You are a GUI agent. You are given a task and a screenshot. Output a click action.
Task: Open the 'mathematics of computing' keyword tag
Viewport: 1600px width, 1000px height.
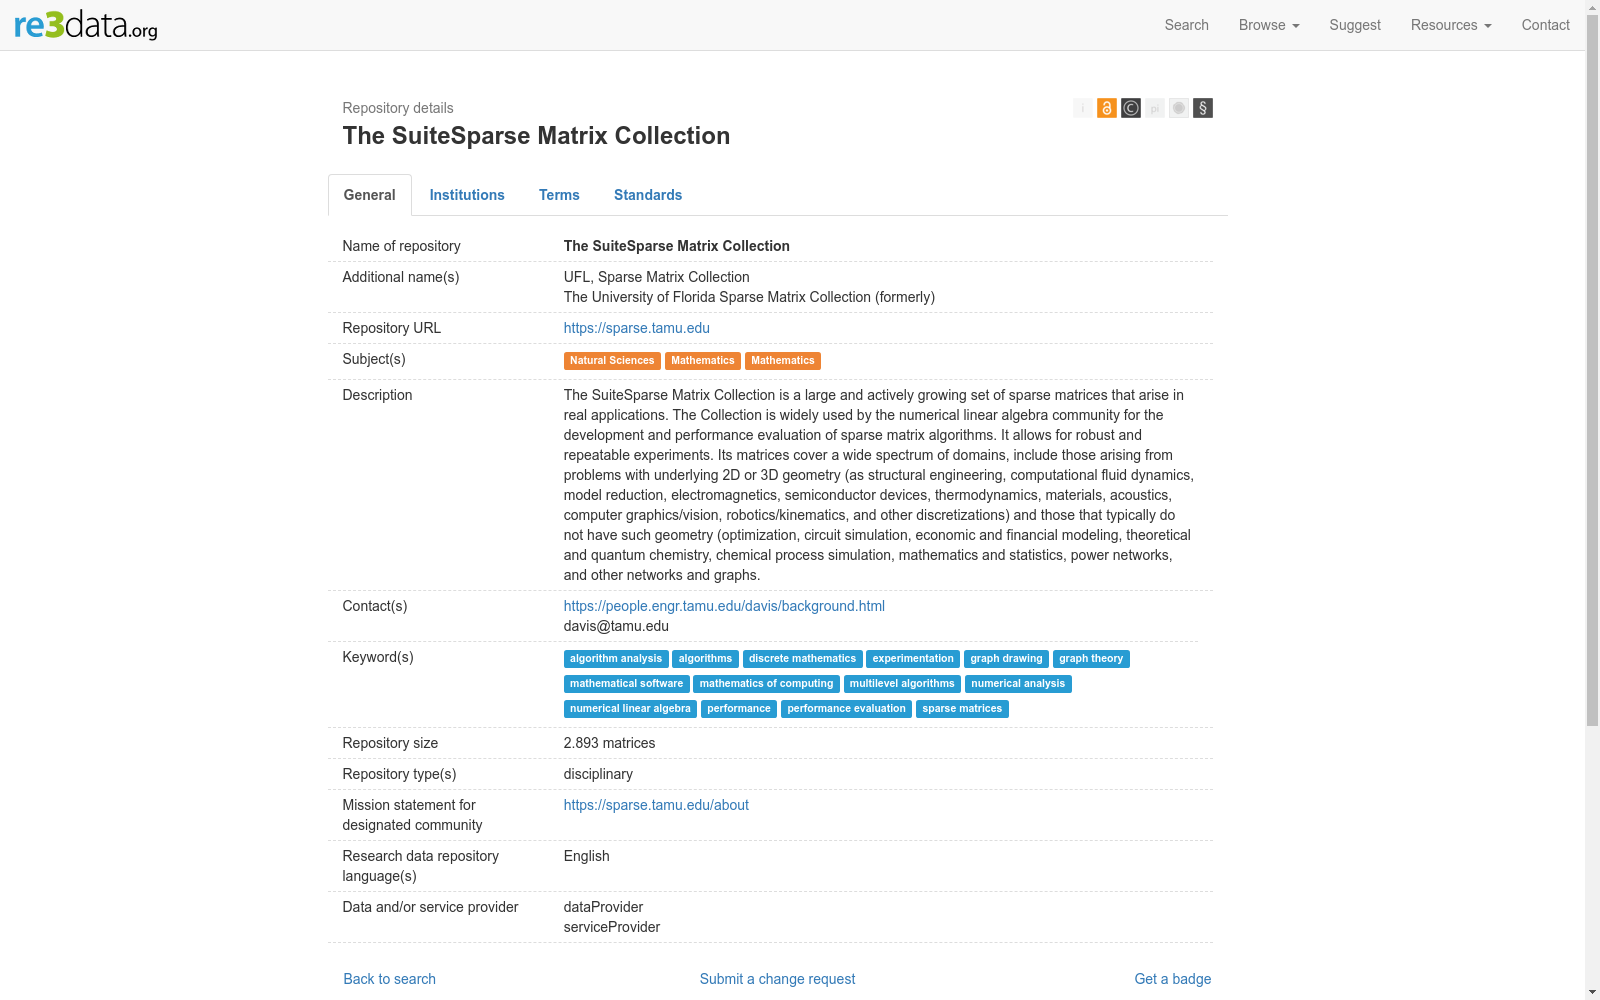click(766, 684)
